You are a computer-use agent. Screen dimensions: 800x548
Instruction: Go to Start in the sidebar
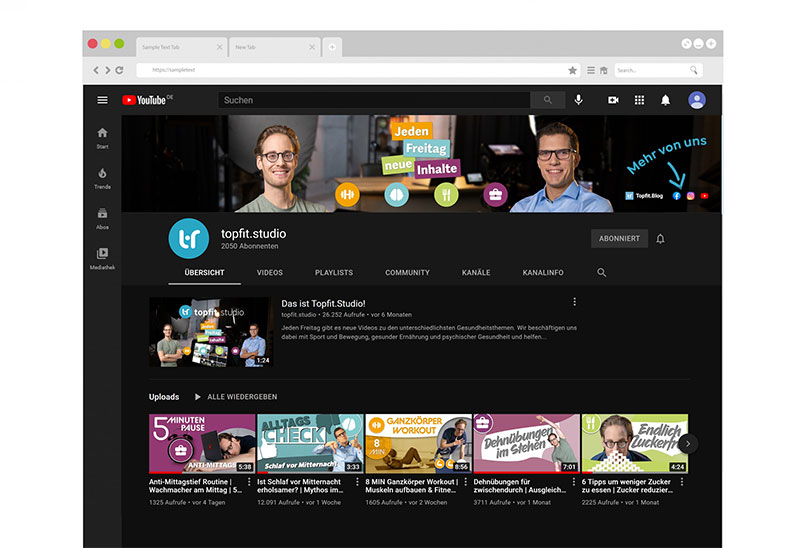pos(102,138)
